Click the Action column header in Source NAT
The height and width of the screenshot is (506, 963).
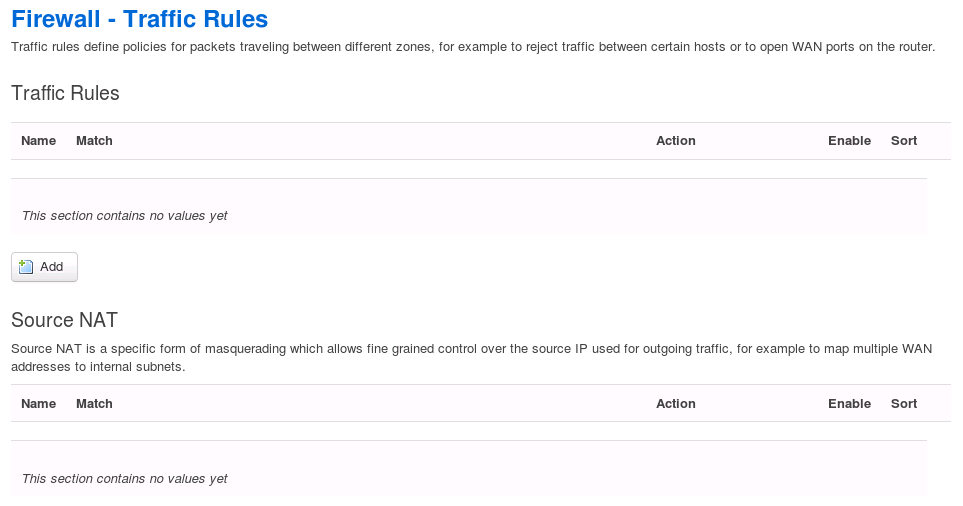click(x=675, y=404)
